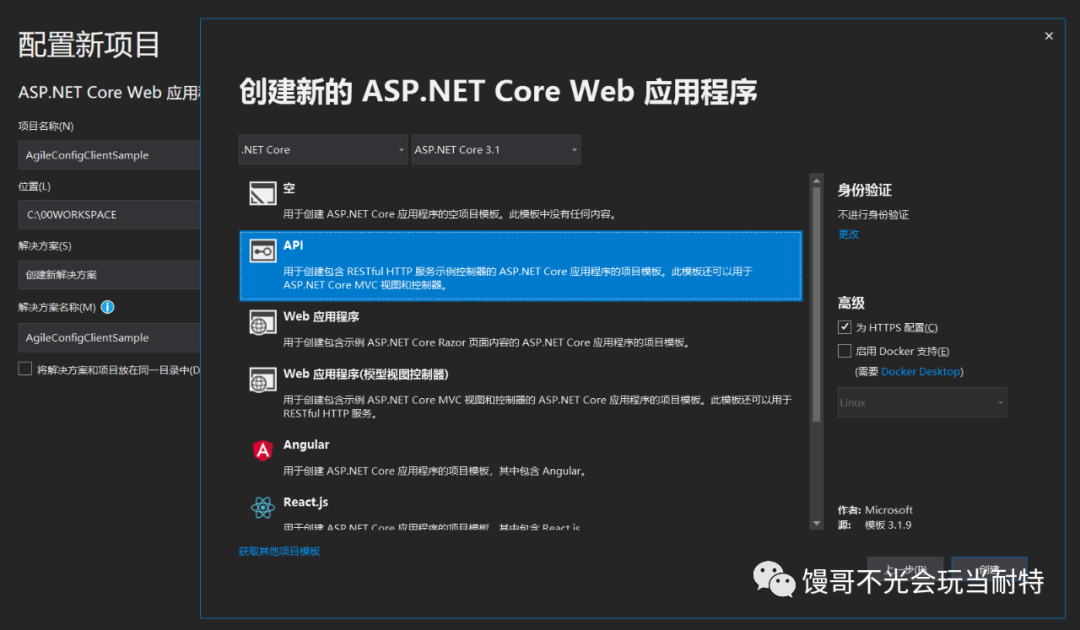Click the MVC web application globe icon
The image size is (1080, 630).
(x=262, y=379)
